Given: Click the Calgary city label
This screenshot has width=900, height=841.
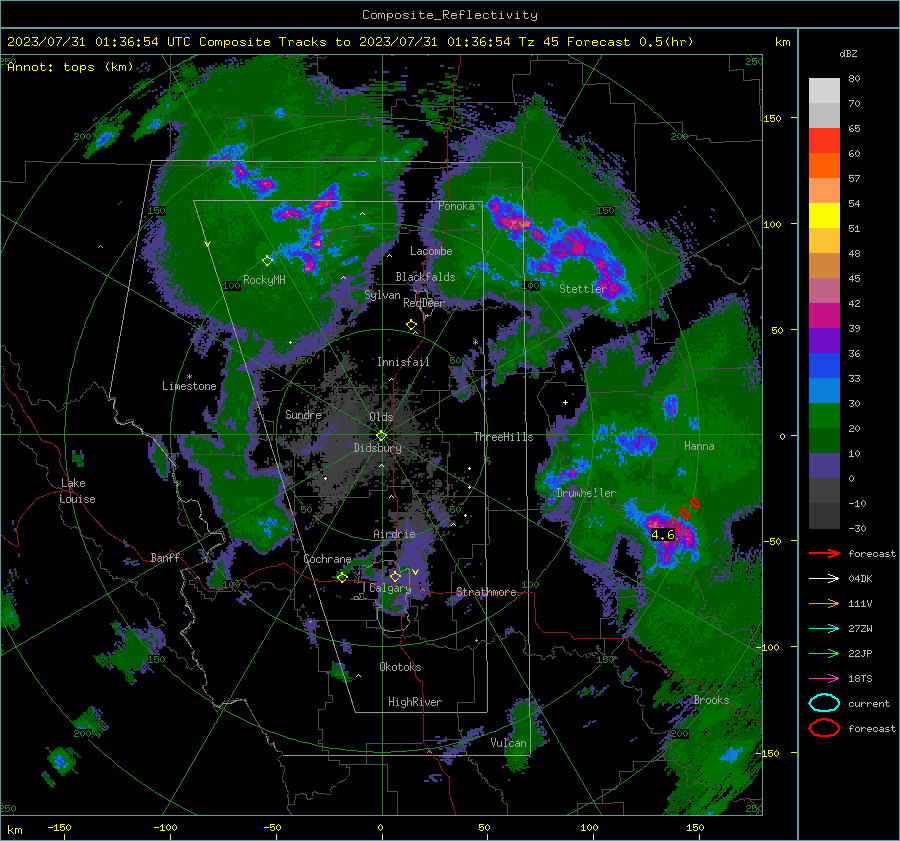Looking at the screenshot, I should [x=390, y=588].
